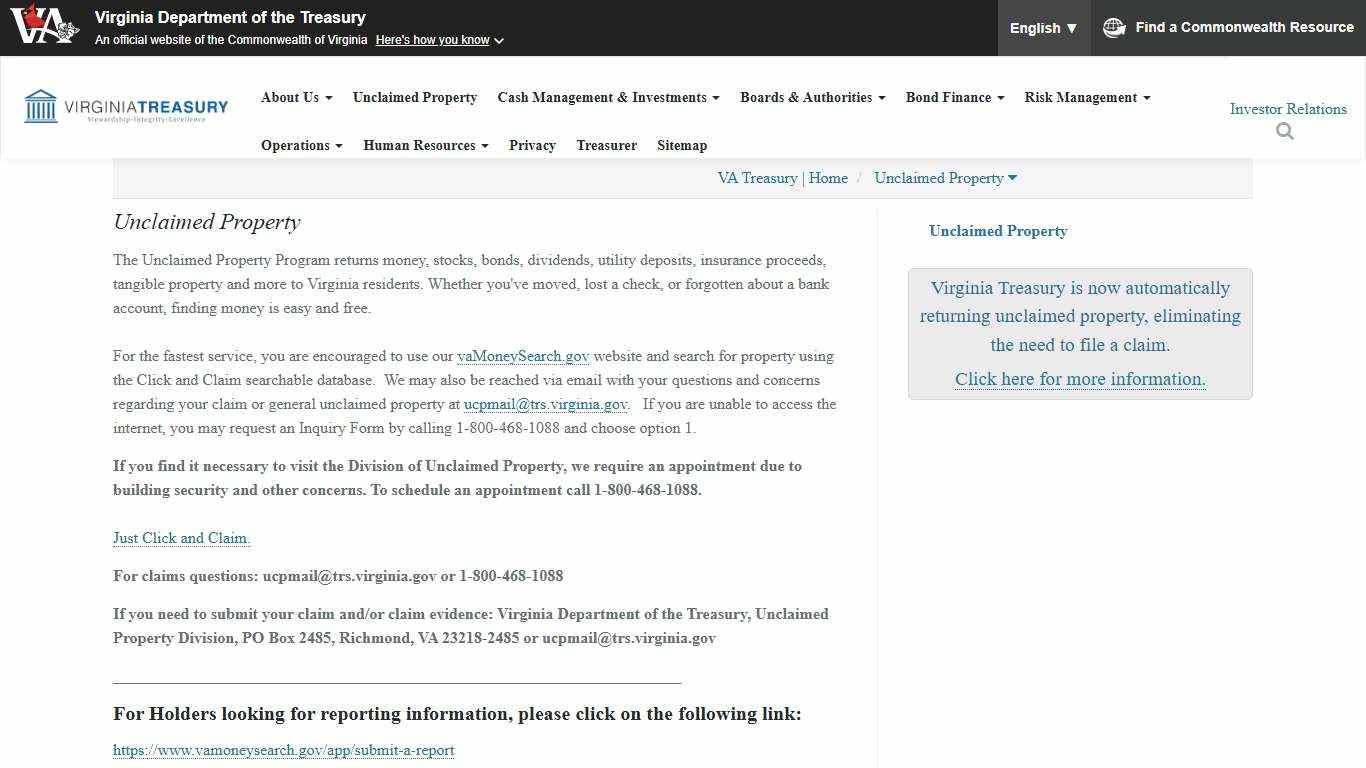Screen dimensions: 1366x768
Task: Open the Sitemap page
Action: 681,145
